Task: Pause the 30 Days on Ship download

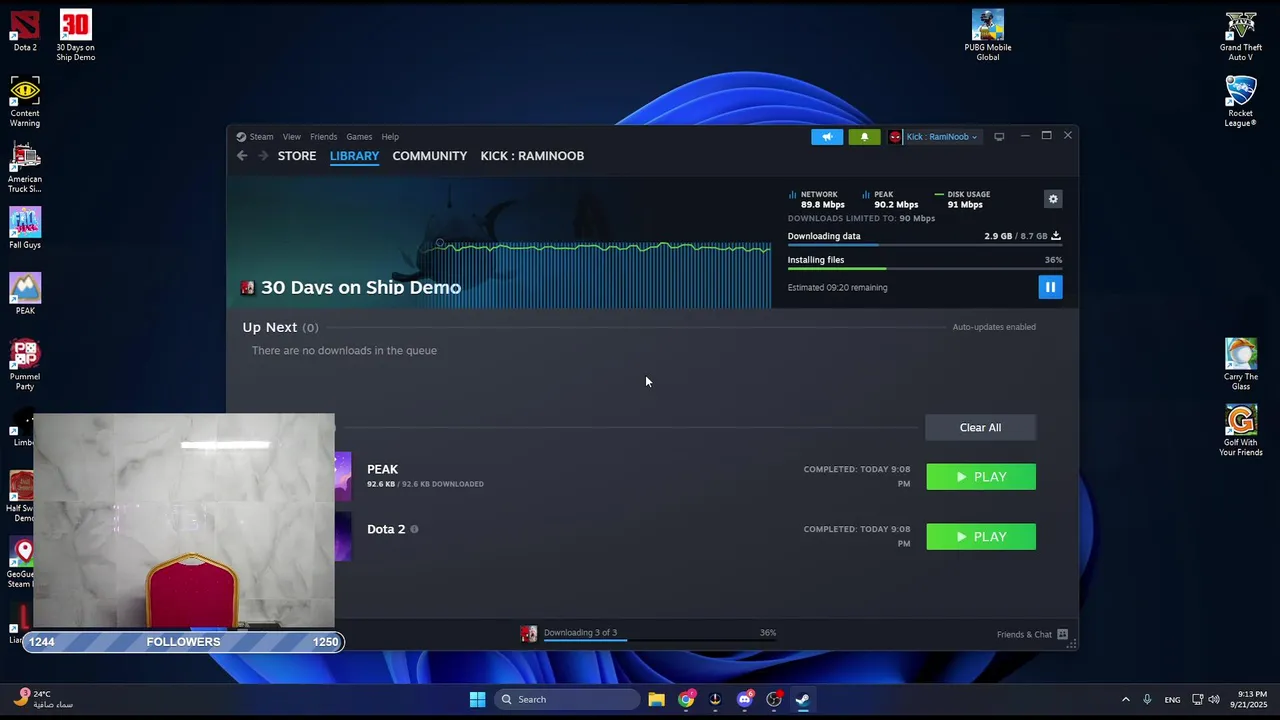Action: pyautogui.click(x=1050, y=287)
